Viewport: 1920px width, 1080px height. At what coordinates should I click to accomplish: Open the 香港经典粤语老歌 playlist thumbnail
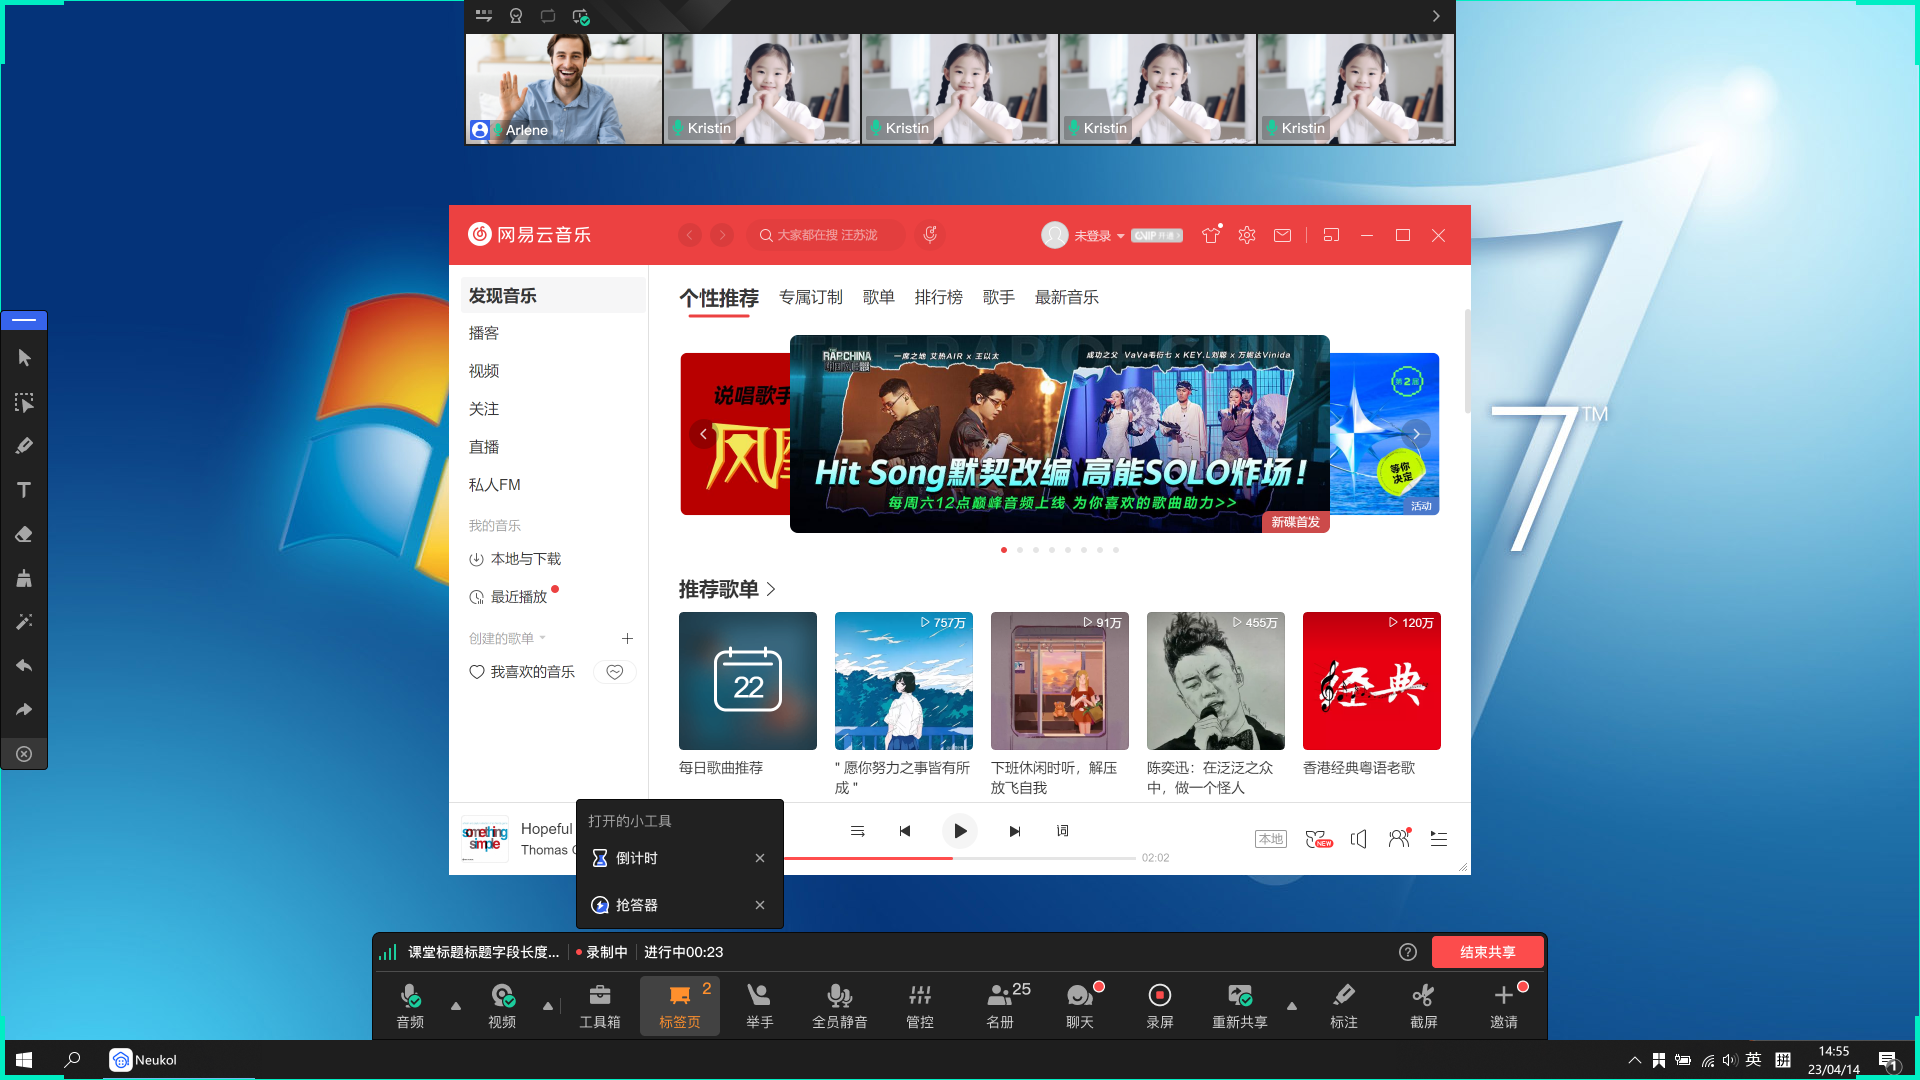click(x=1372, y=681)
